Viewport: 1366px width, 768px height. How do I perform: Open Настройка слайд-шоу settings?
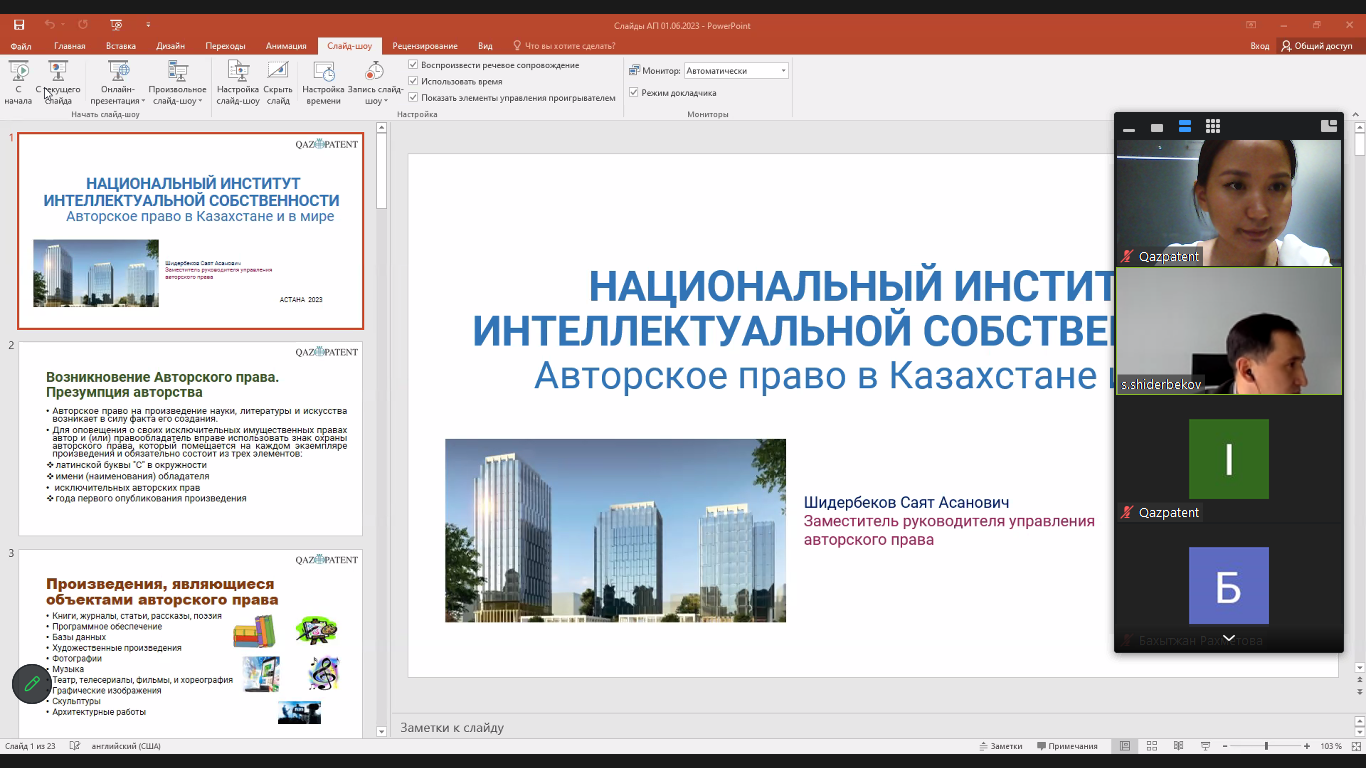pos(238,82)
